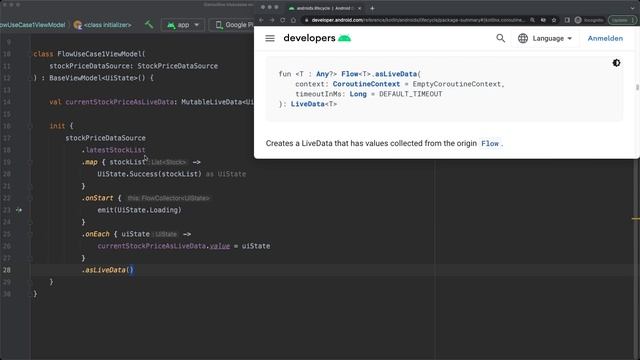Follow the CoroutineContext link in the signature

[366, 84]
